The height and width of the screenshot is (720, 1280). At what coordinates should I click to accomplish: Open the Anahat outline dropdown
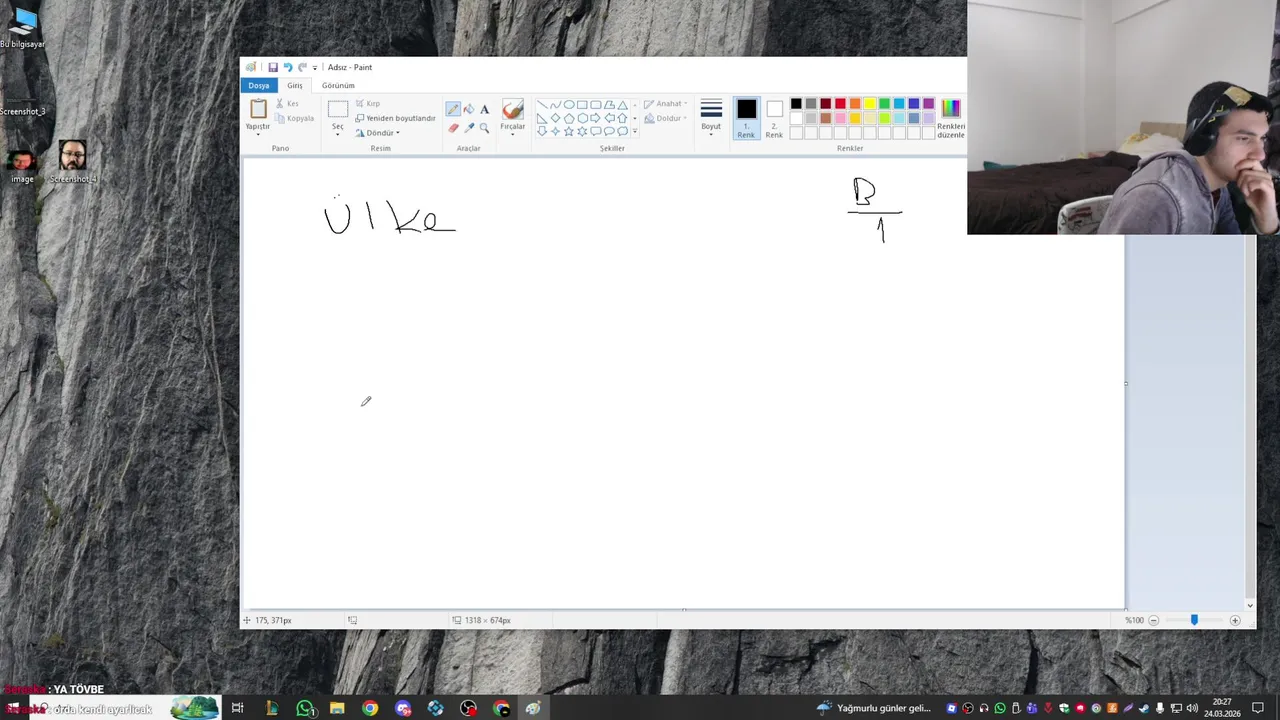tap(665, 104)
